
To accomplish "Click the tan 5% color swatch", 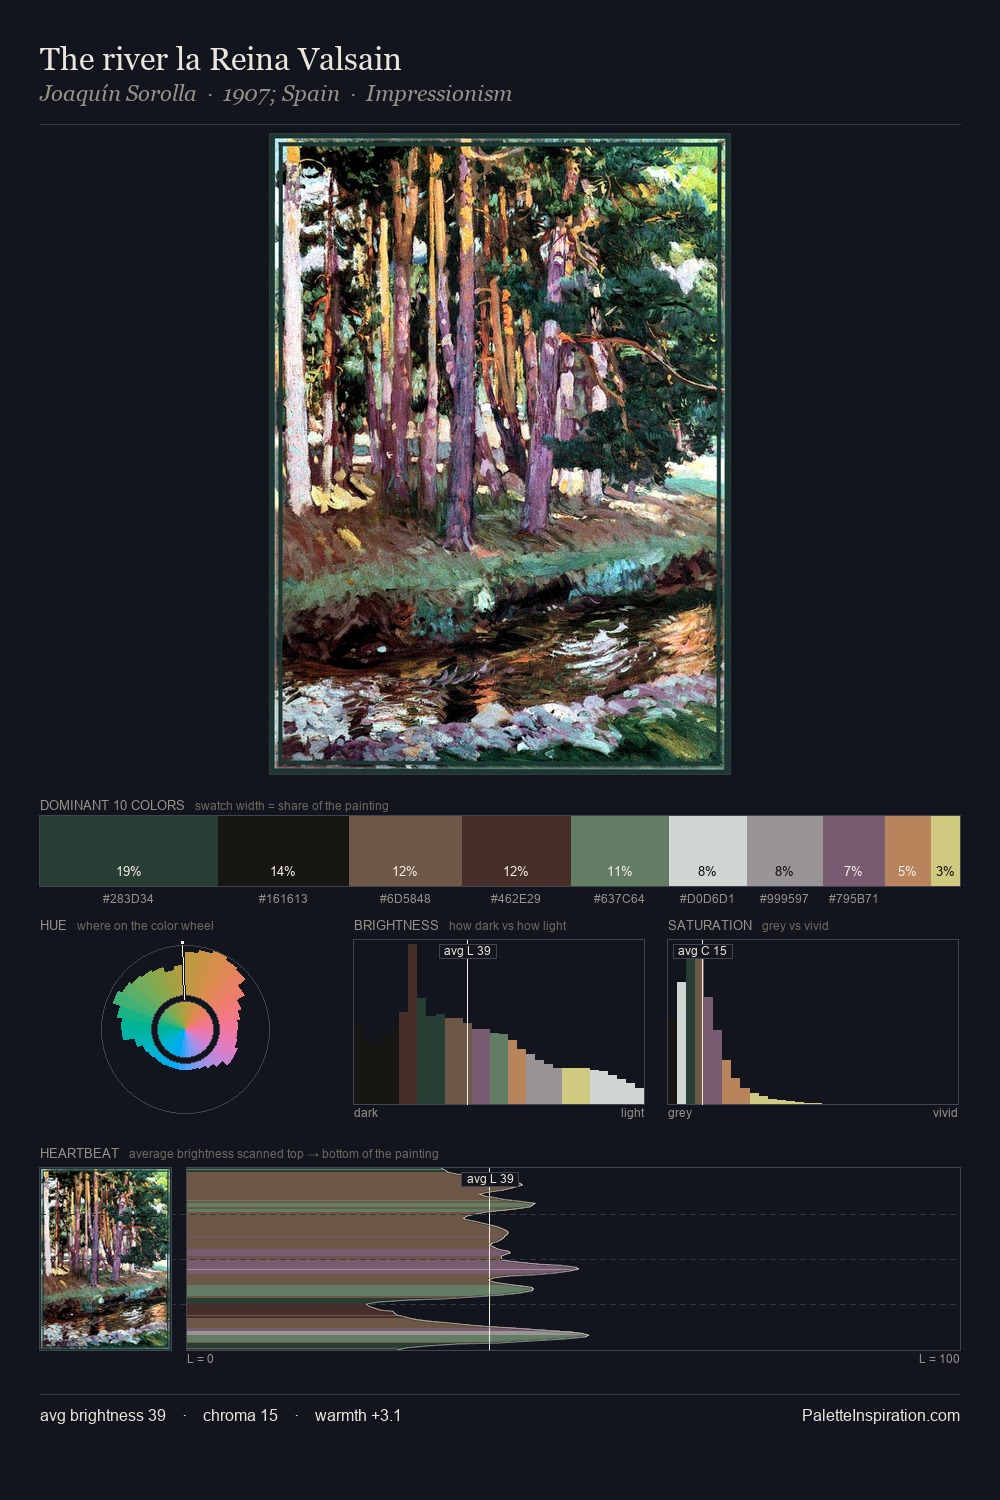I will [908, 851].
